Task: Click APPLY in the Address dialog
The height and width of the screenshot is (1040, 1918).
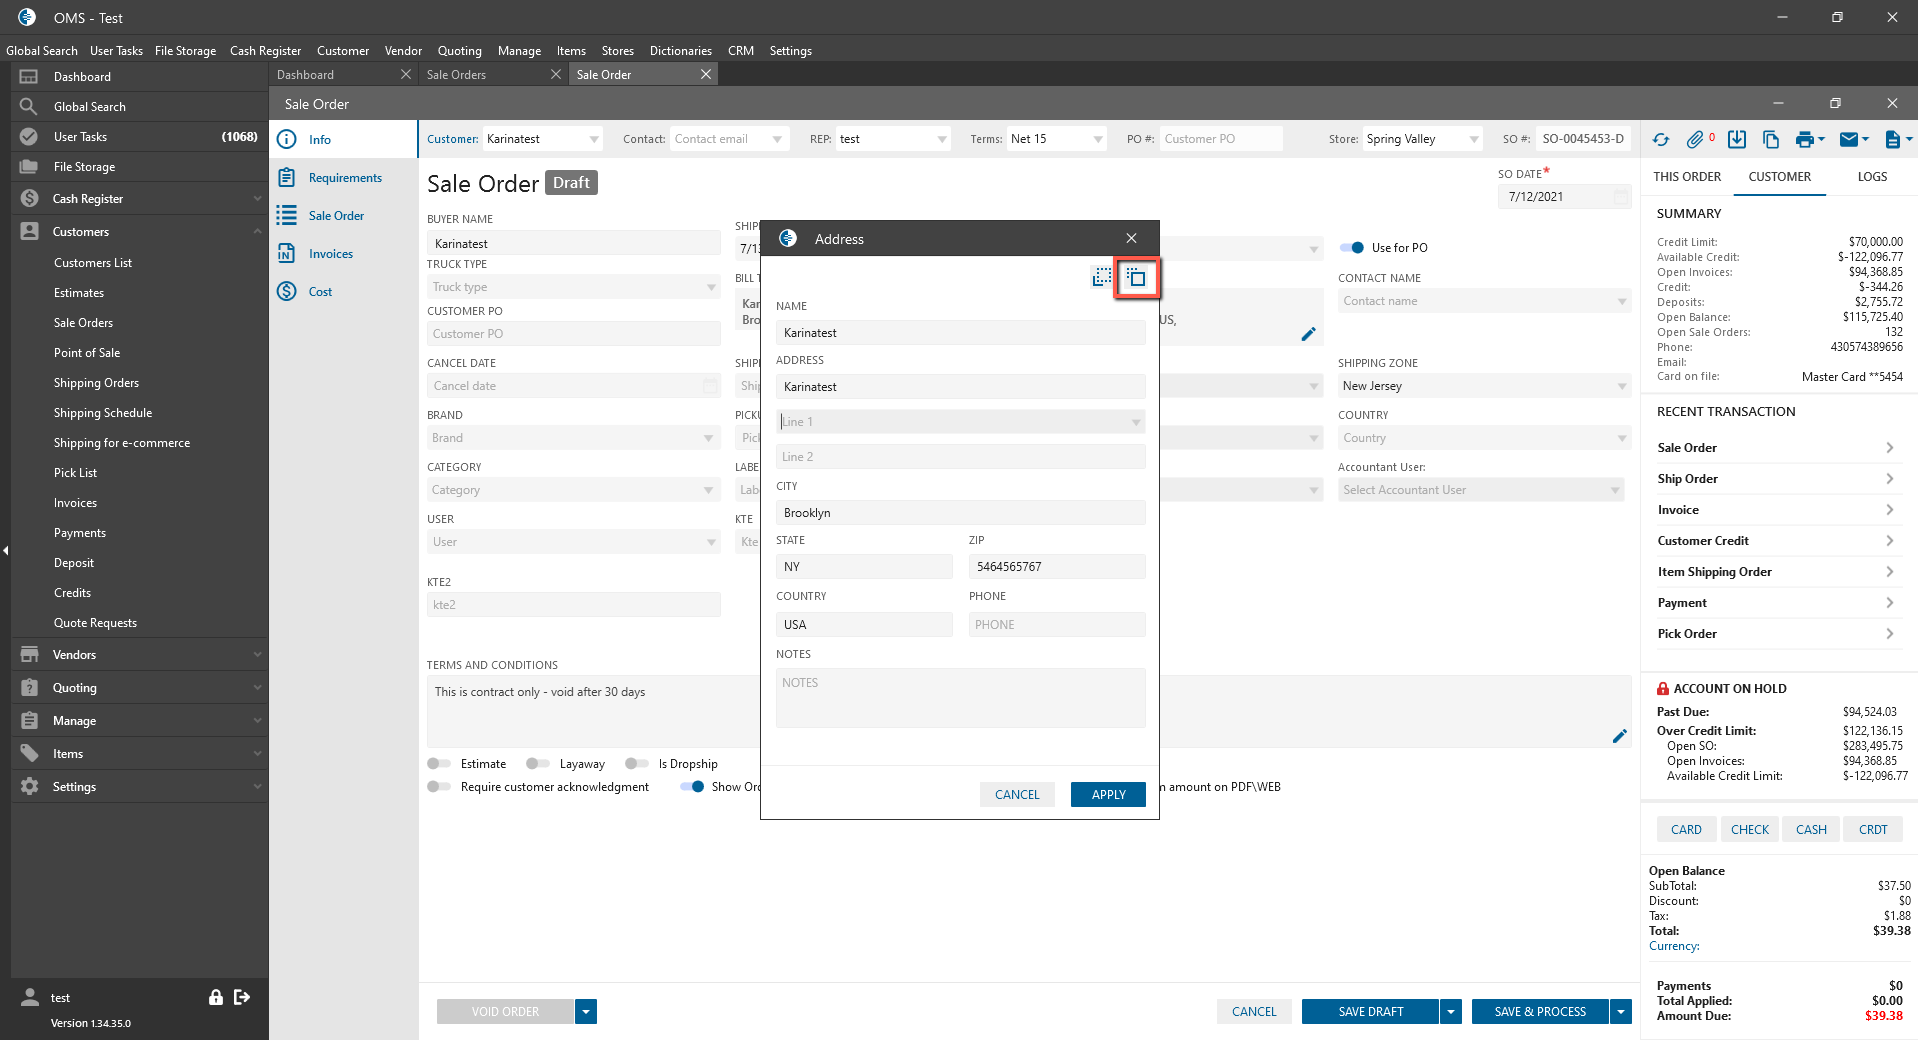Action: point(1108,795)
